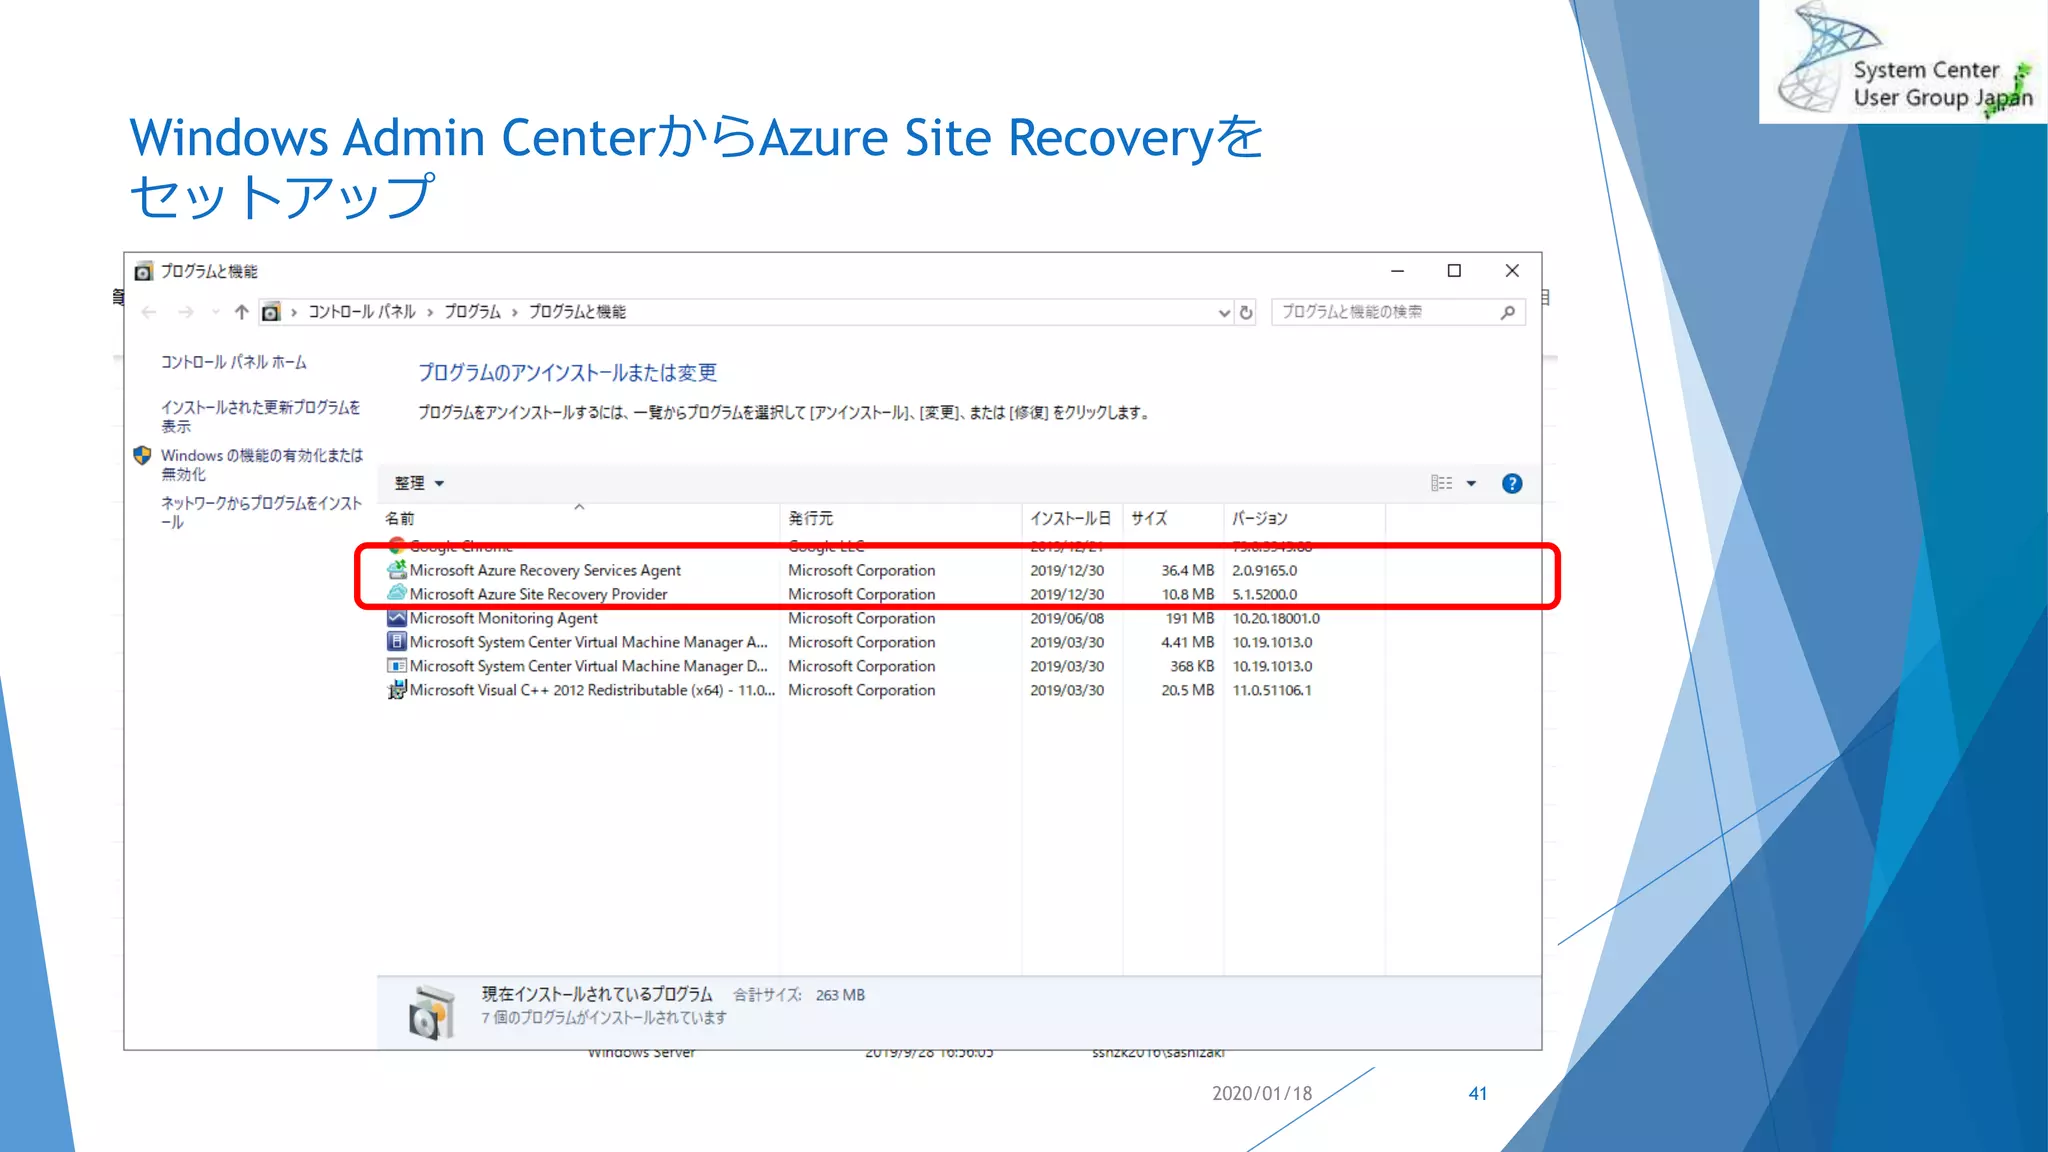Click Virtual Machine Manager D... icon
2048x1152 pixels.
tap(397, 666)
